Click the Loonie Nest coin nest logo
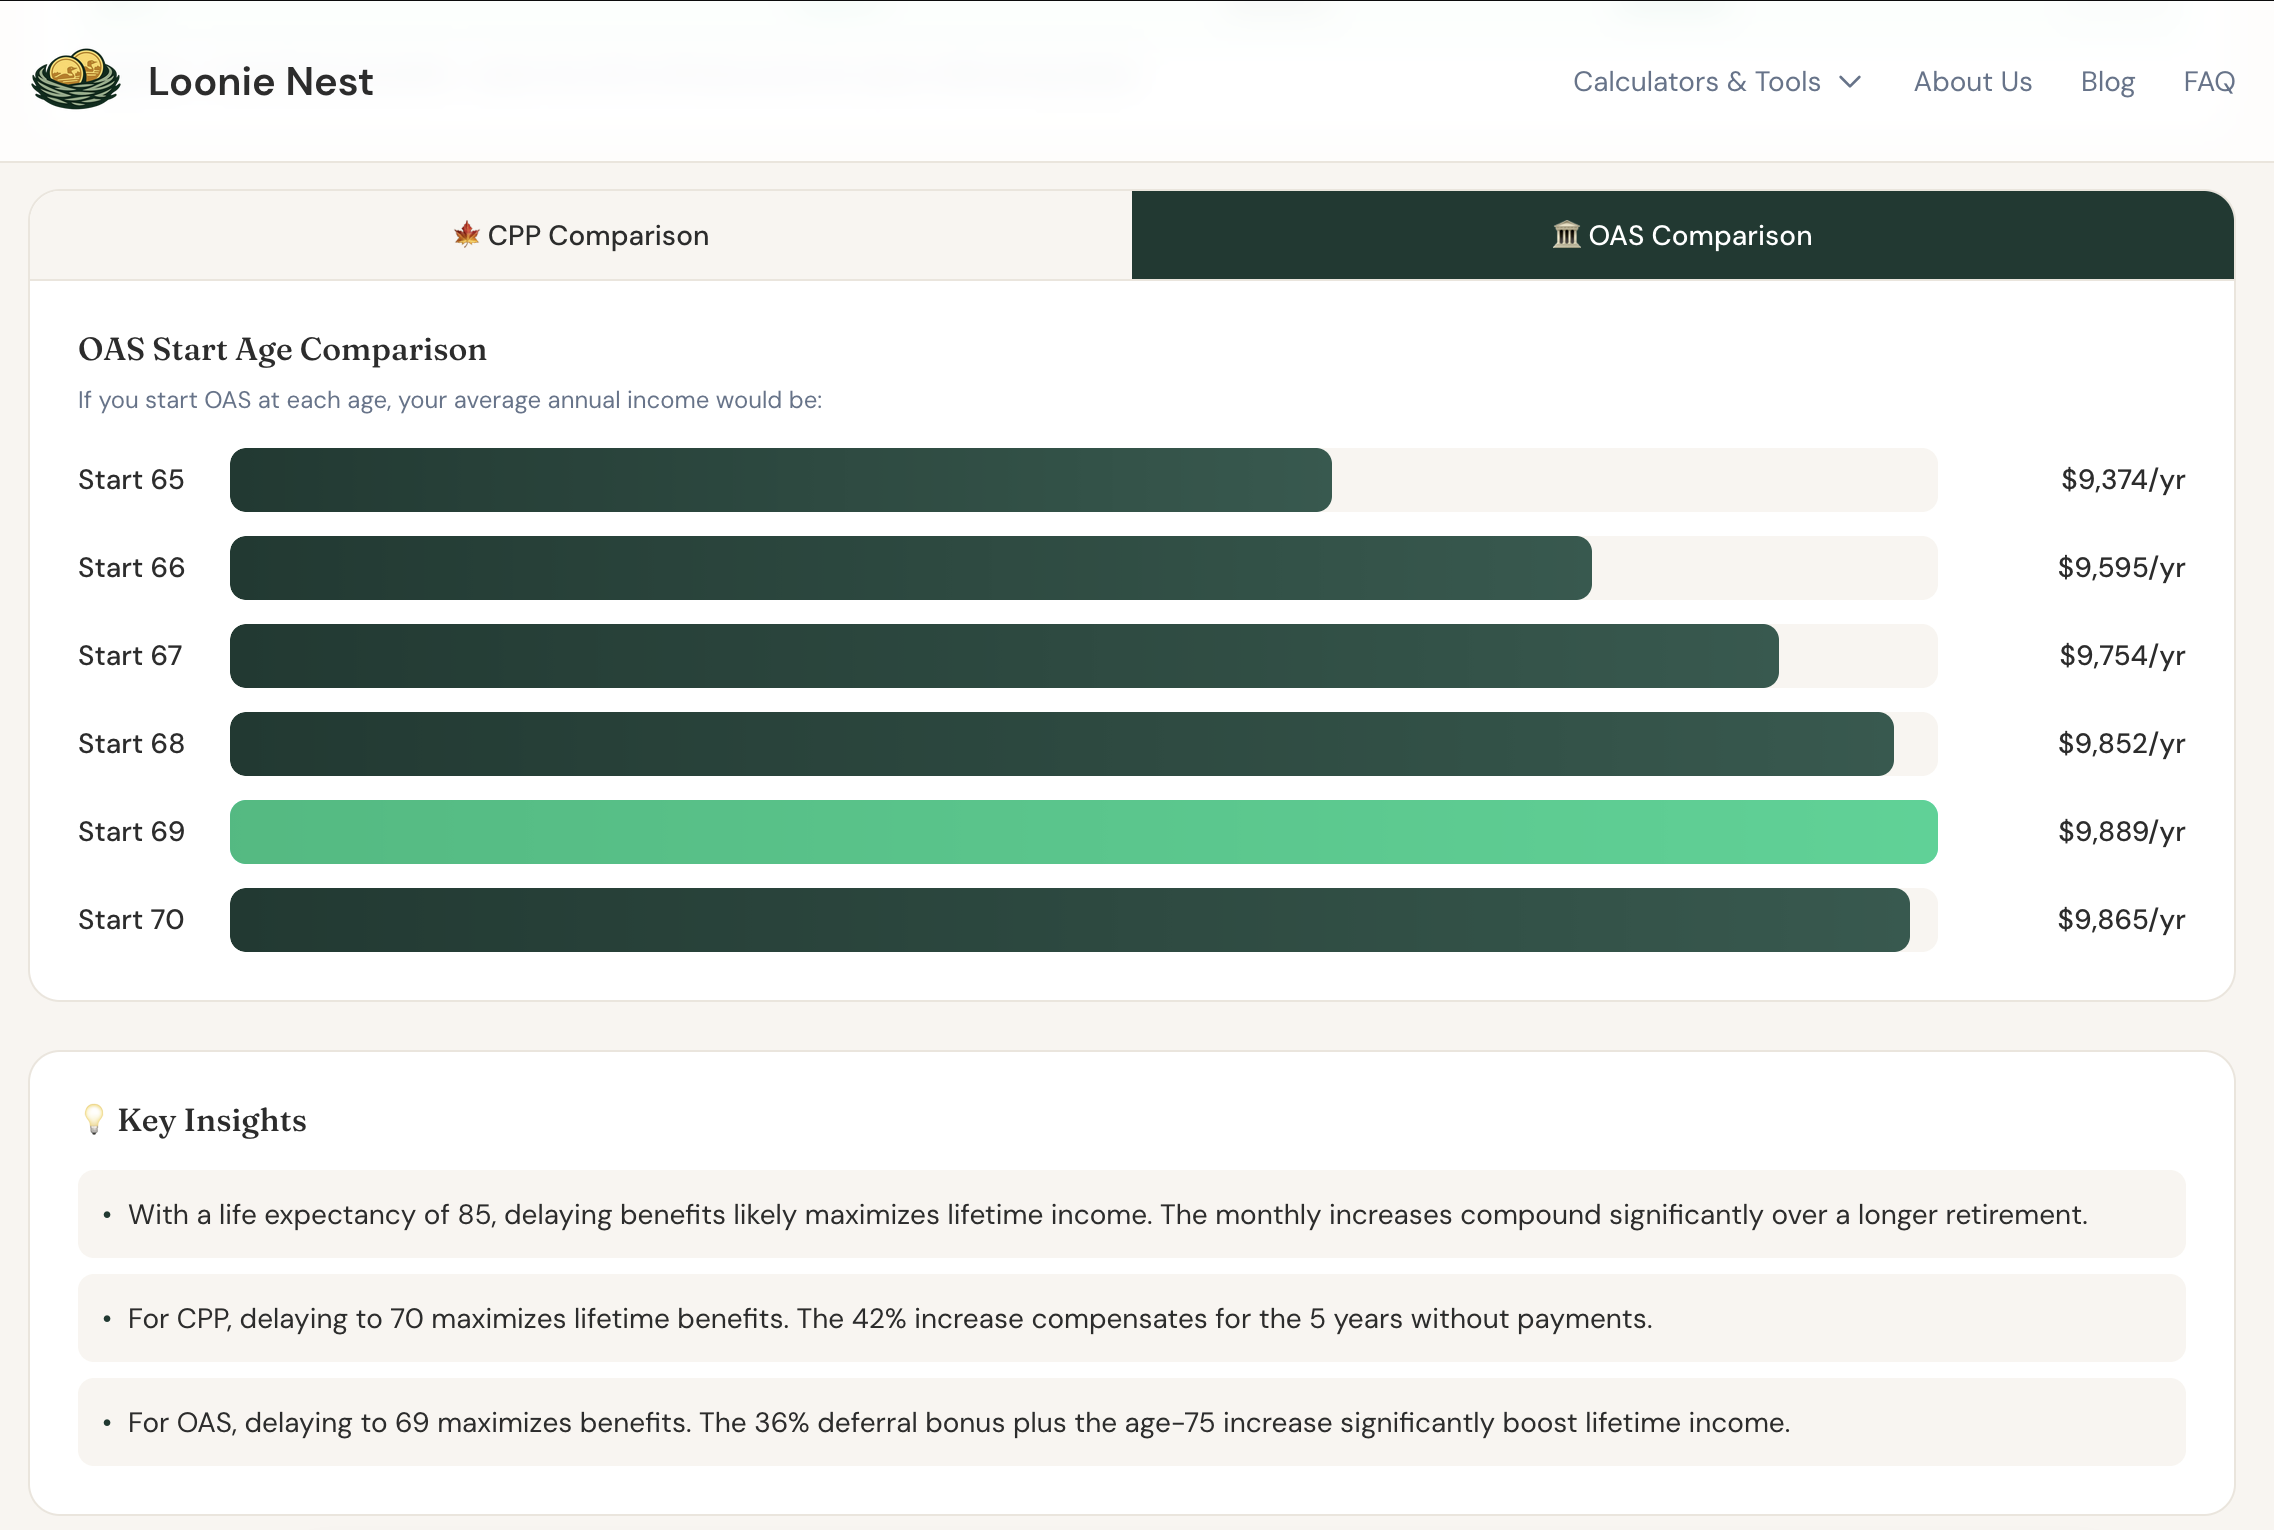 tap(76, 80)
